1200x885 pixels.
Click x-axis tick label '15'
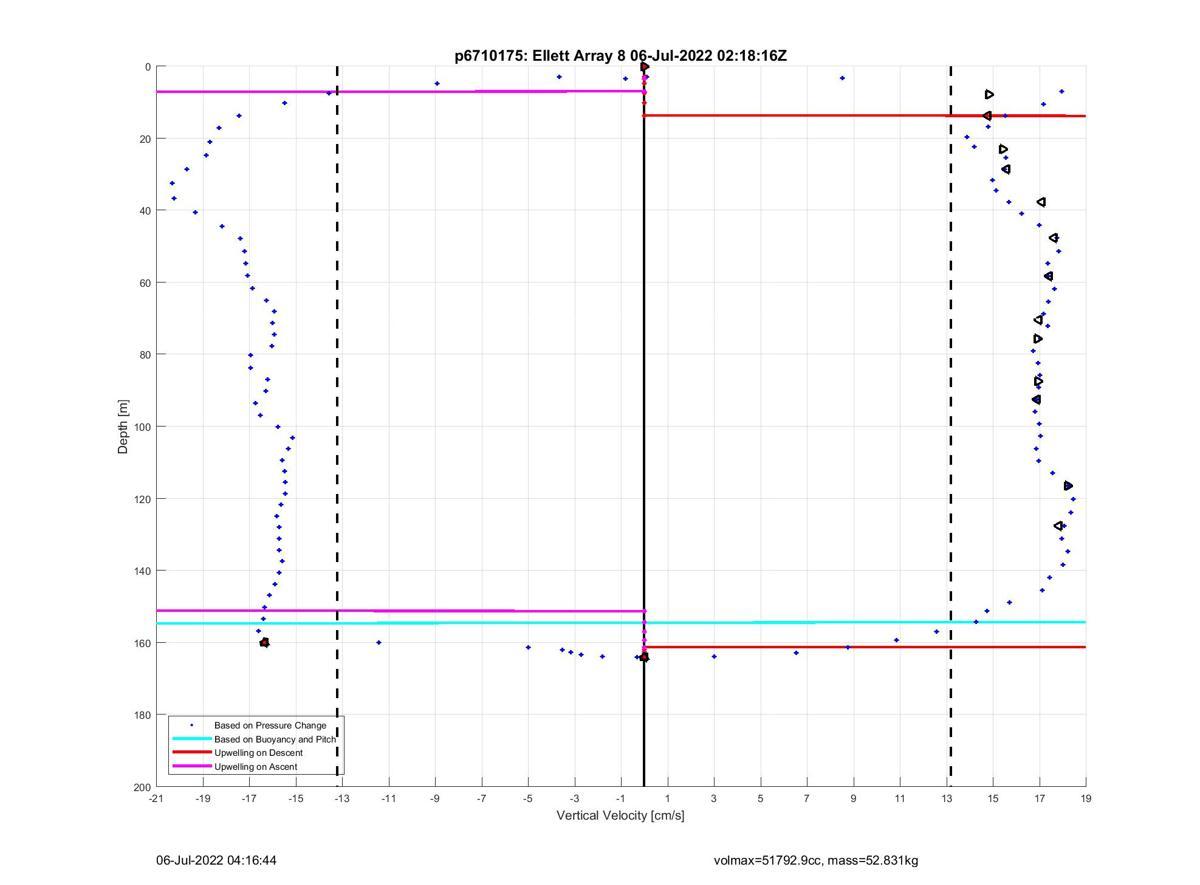point(993,798)
